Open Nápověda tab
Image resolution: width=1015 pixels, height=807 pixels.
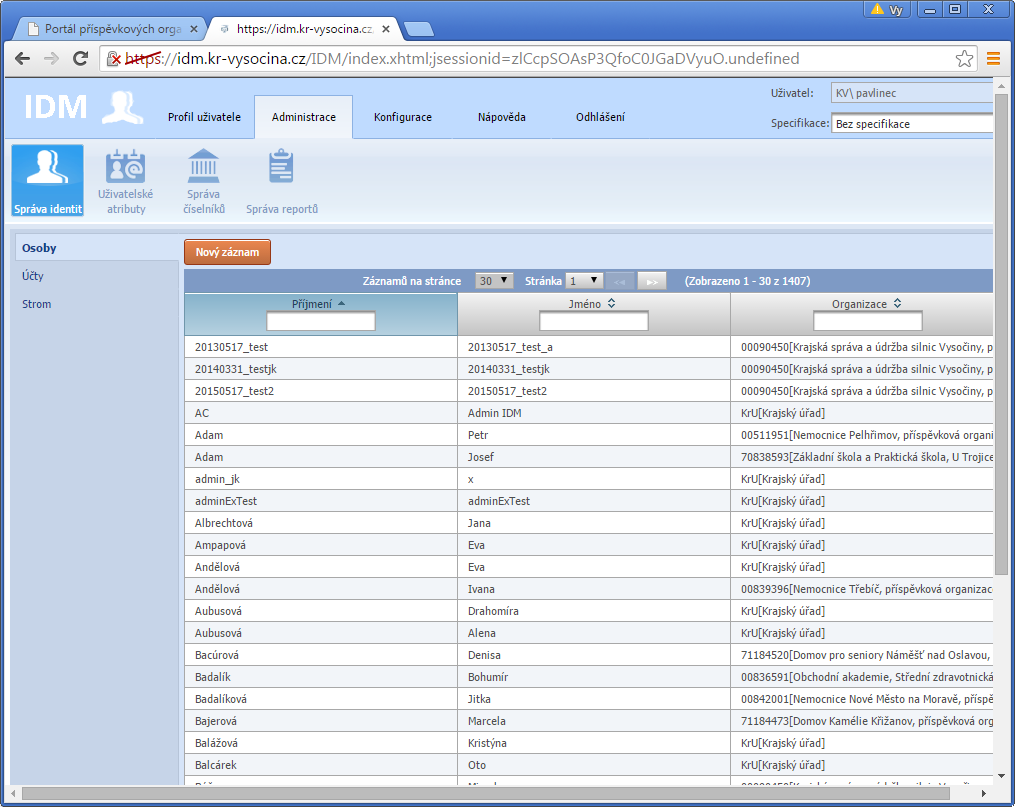pos(502,117)
